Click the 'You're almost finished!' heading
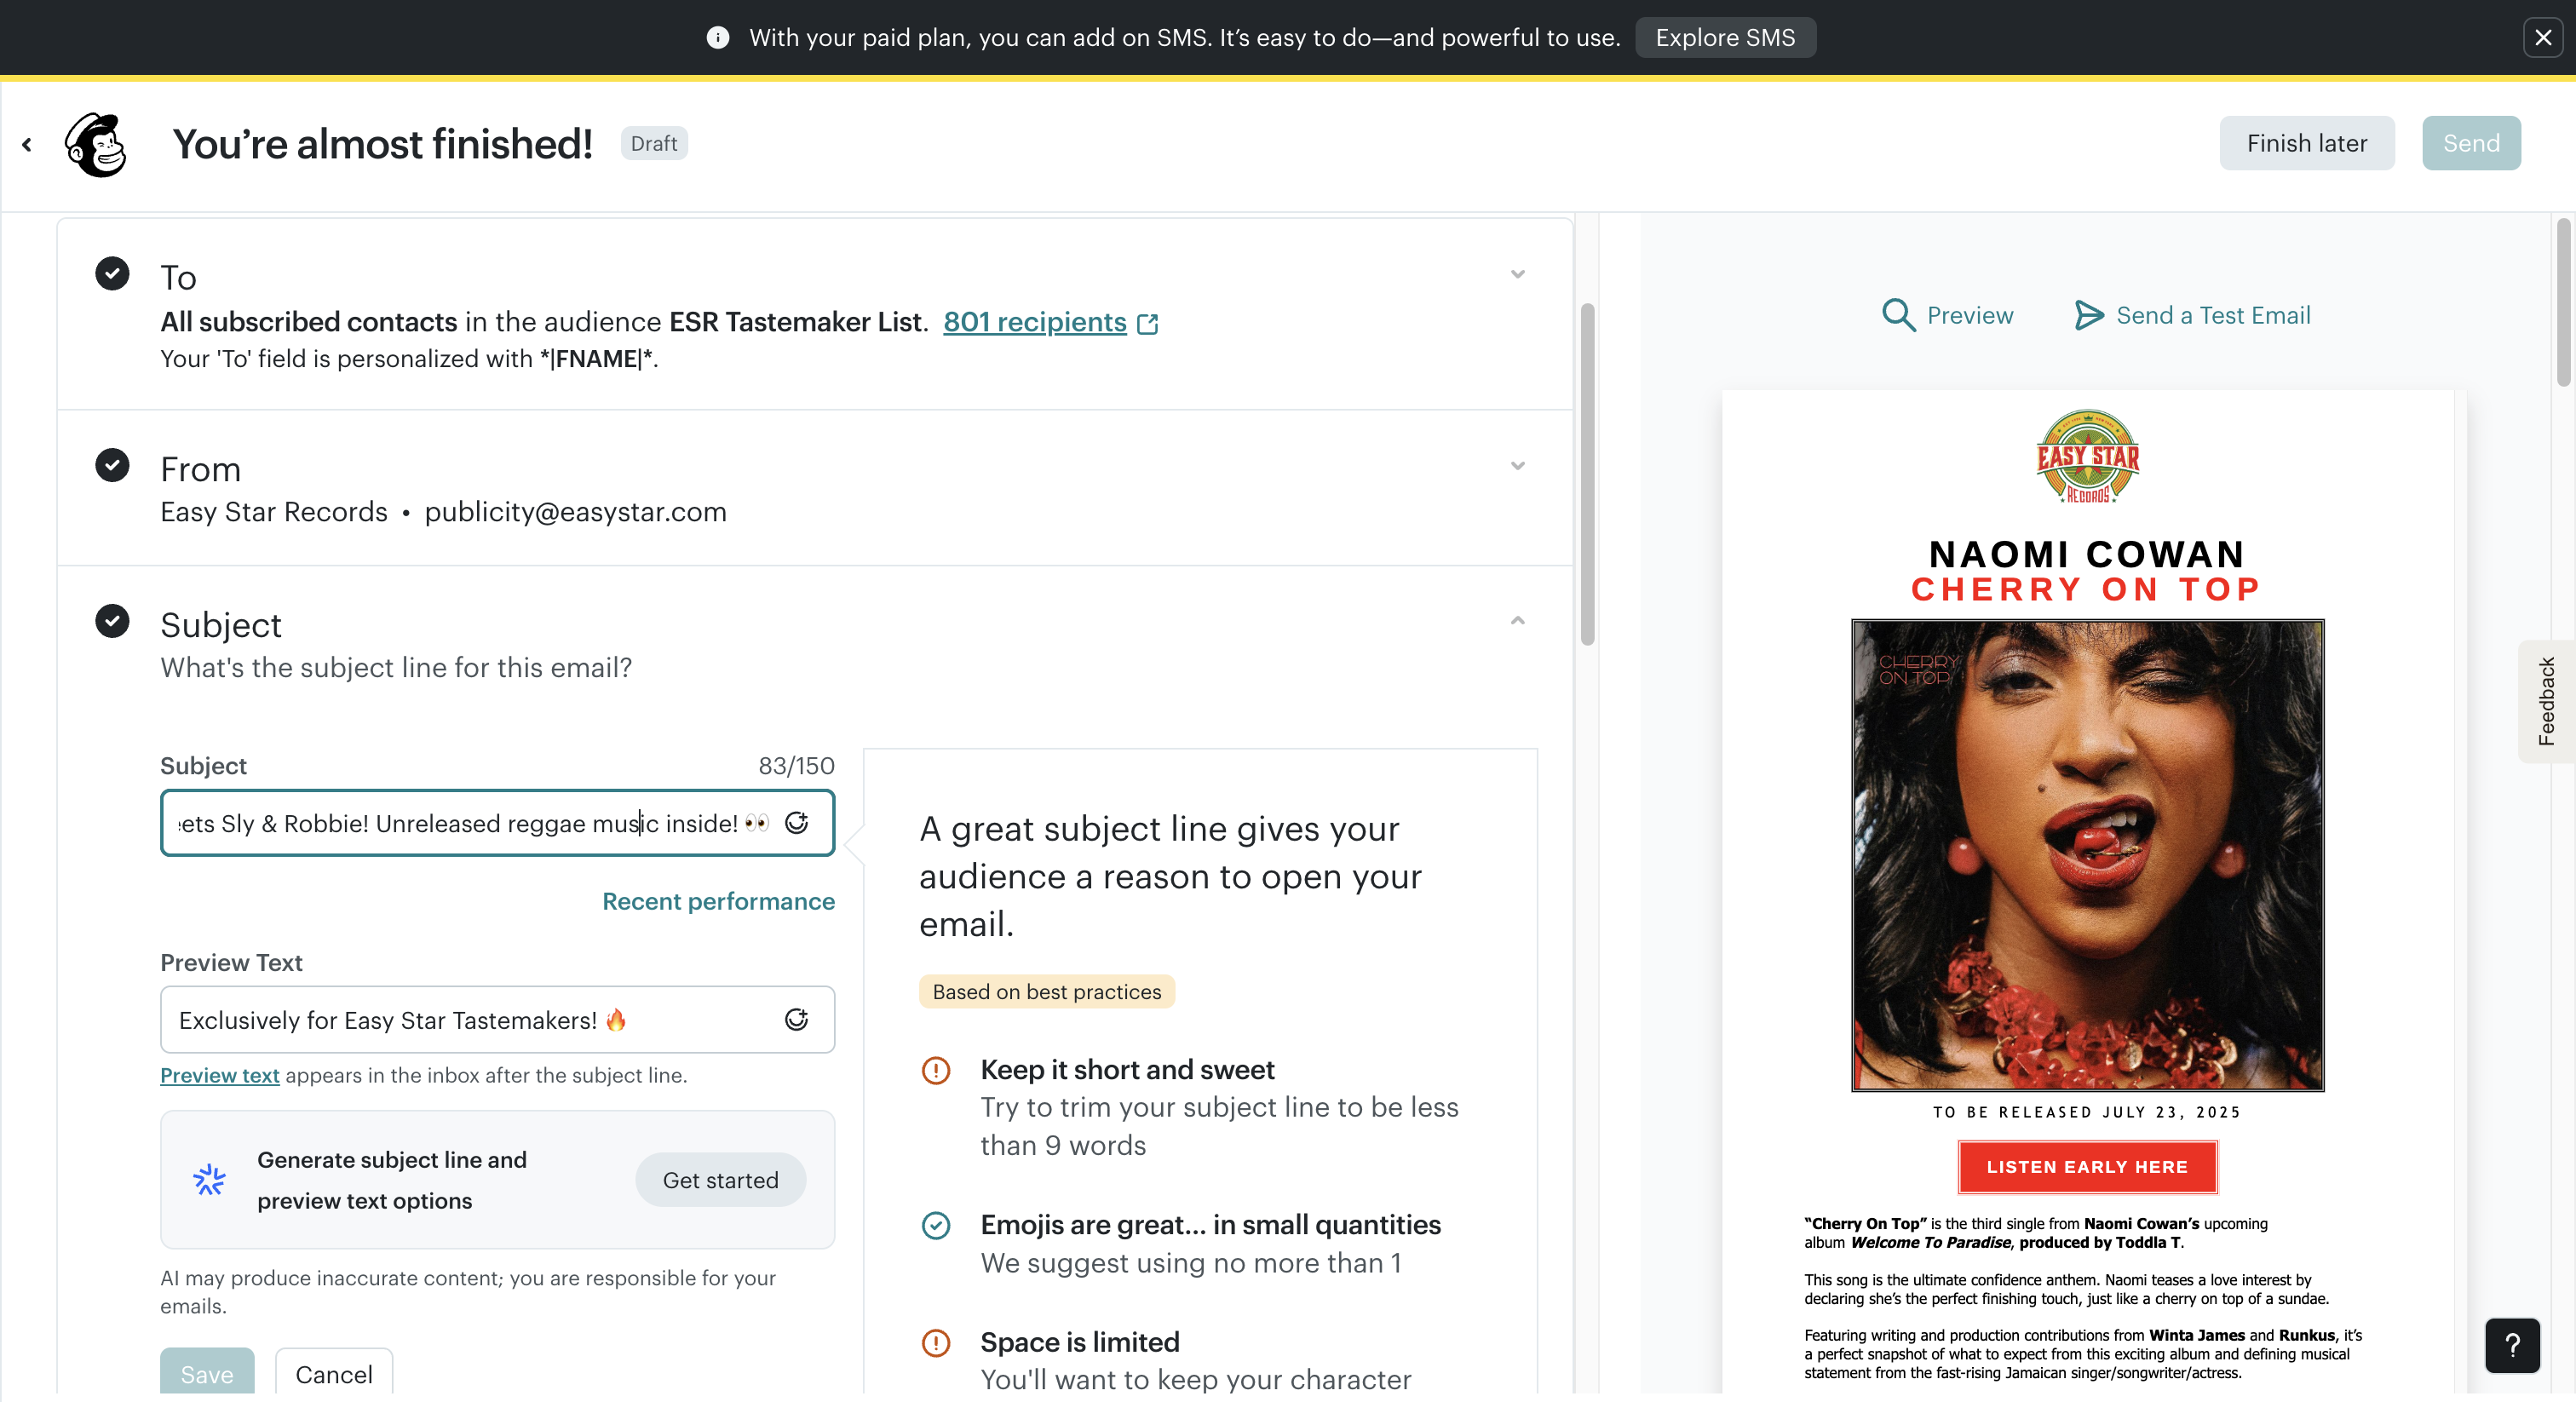The height and width of the screenshot is (1402, 2576). click(382, 144)
